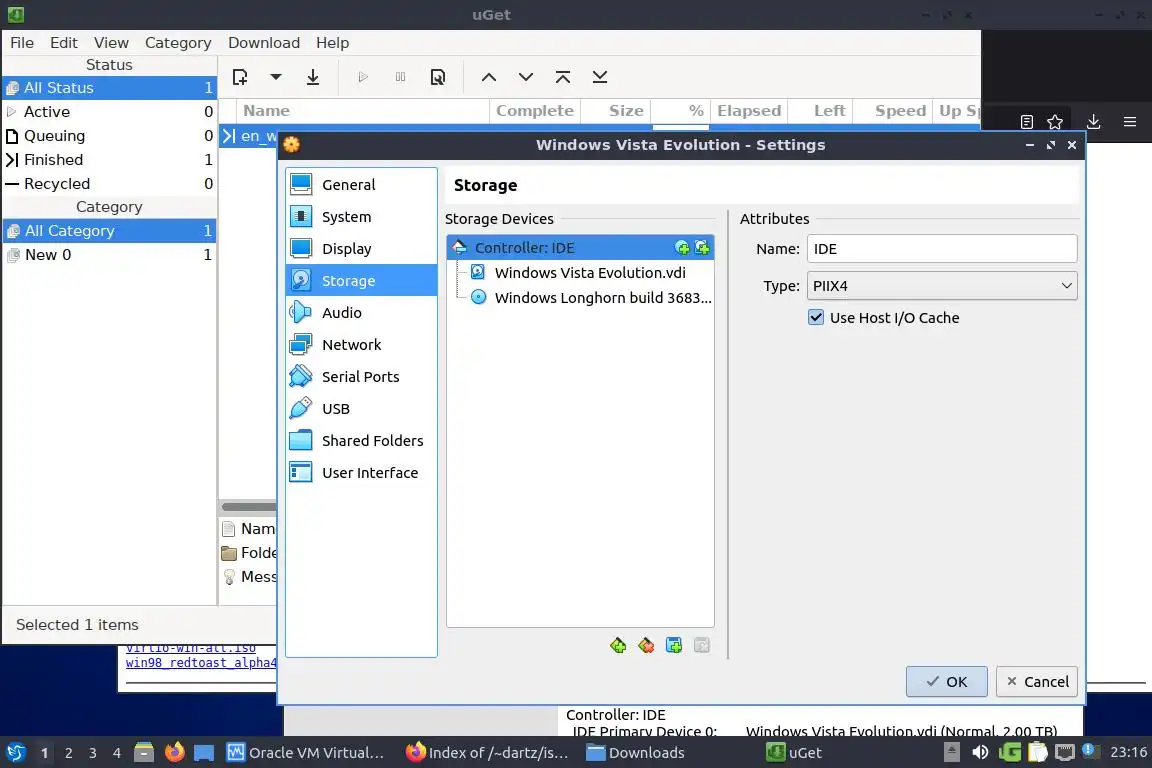
Task: Open uGet File menu
Action: 22,43
